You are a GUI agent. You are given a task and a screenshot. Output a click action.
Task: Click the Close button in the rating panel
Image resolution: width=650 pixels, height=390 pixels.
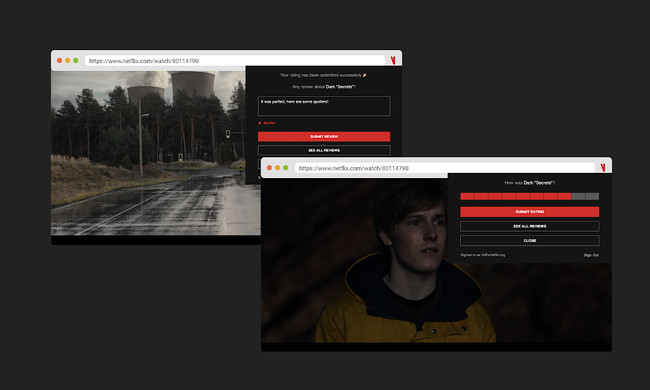tap(529, 240)
